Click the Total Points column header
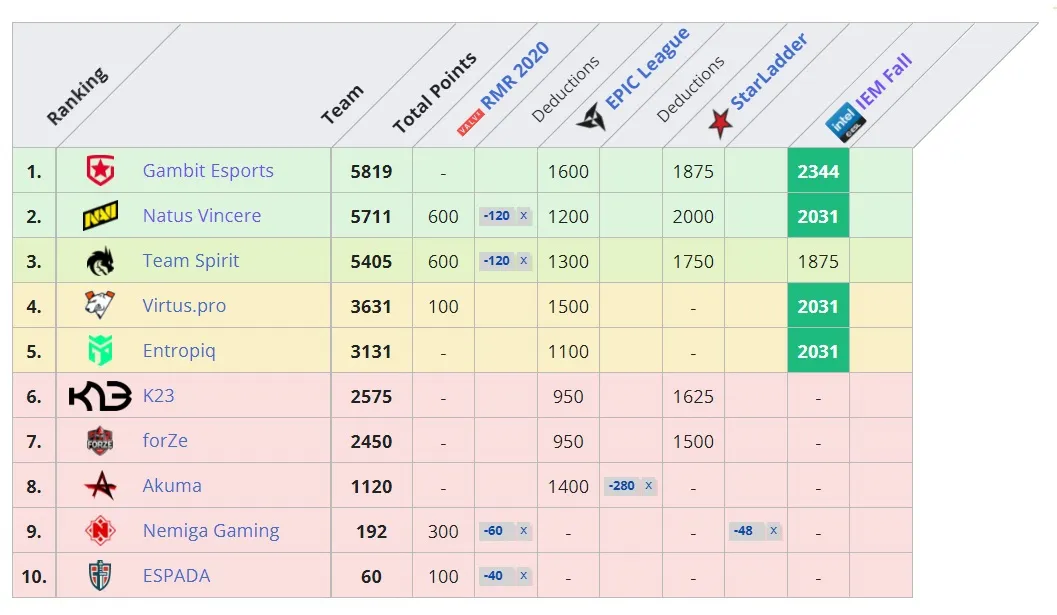The height and width of the screenshot is (615, 1057). point(435,92)
